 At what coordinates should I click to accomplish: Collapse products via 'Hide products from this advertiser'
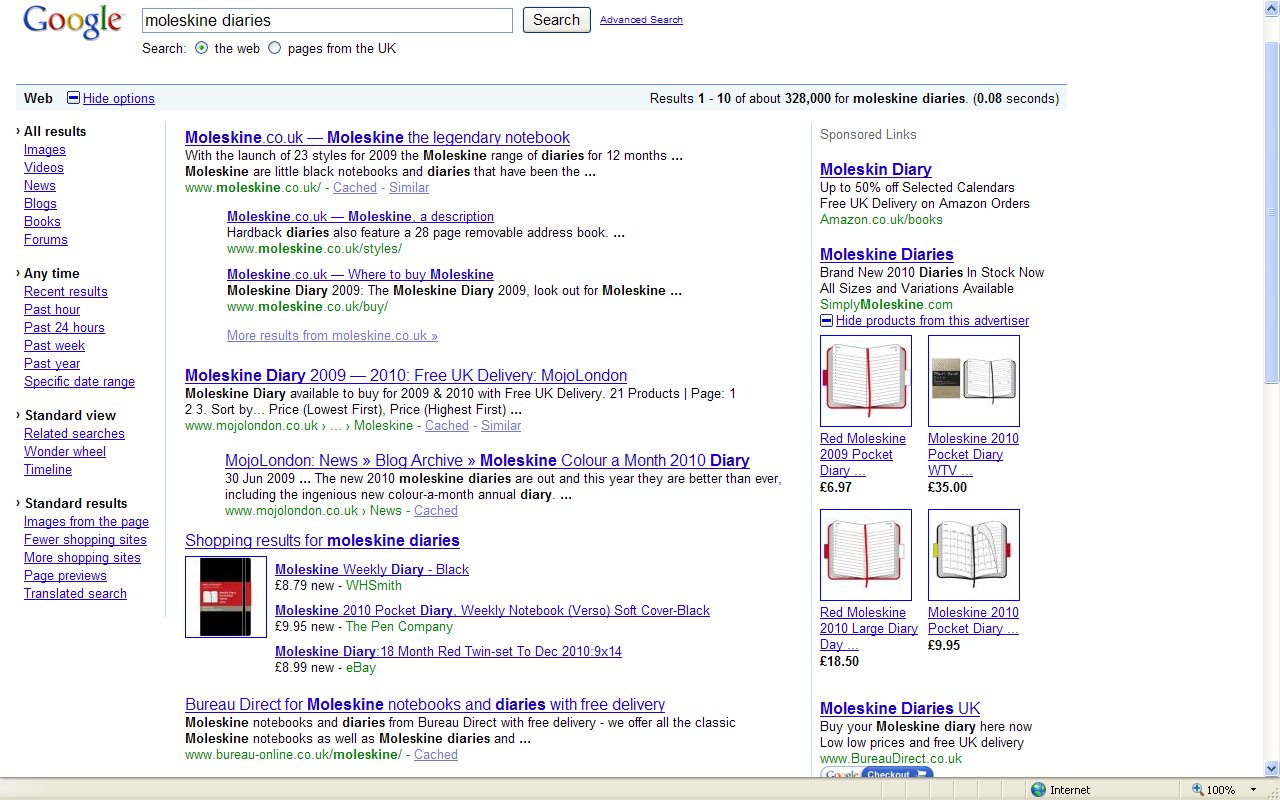click(932, 321)
